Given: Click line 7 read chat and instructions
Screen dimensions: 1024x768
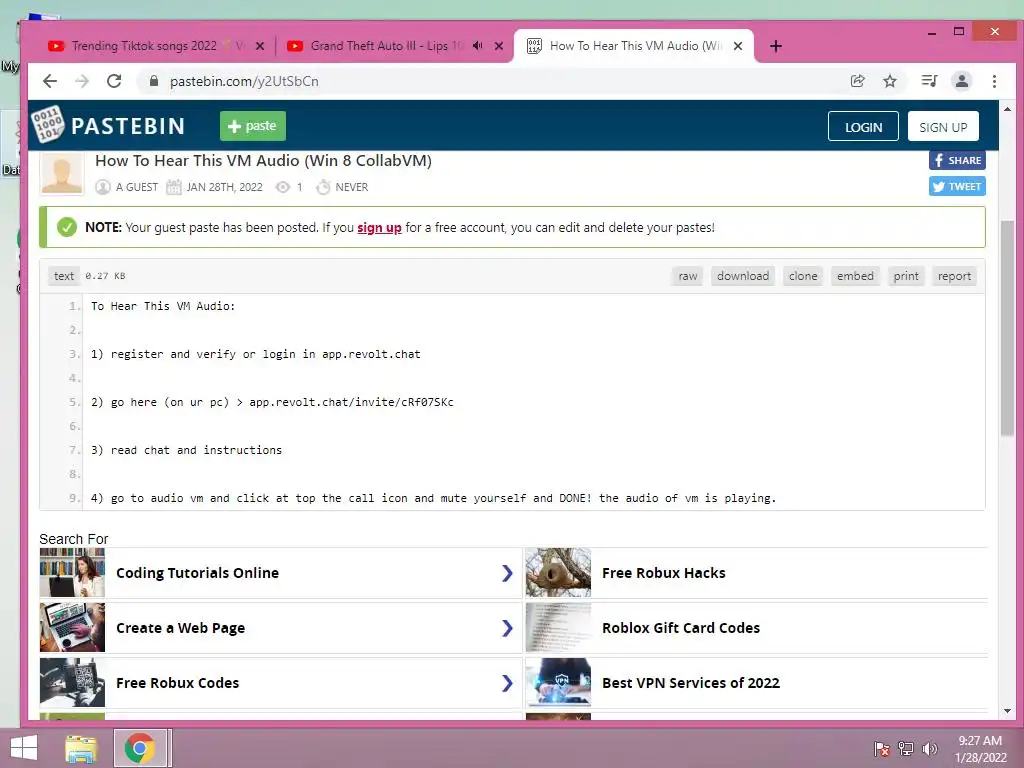Looking at the screenshot, I should point(186,450).
